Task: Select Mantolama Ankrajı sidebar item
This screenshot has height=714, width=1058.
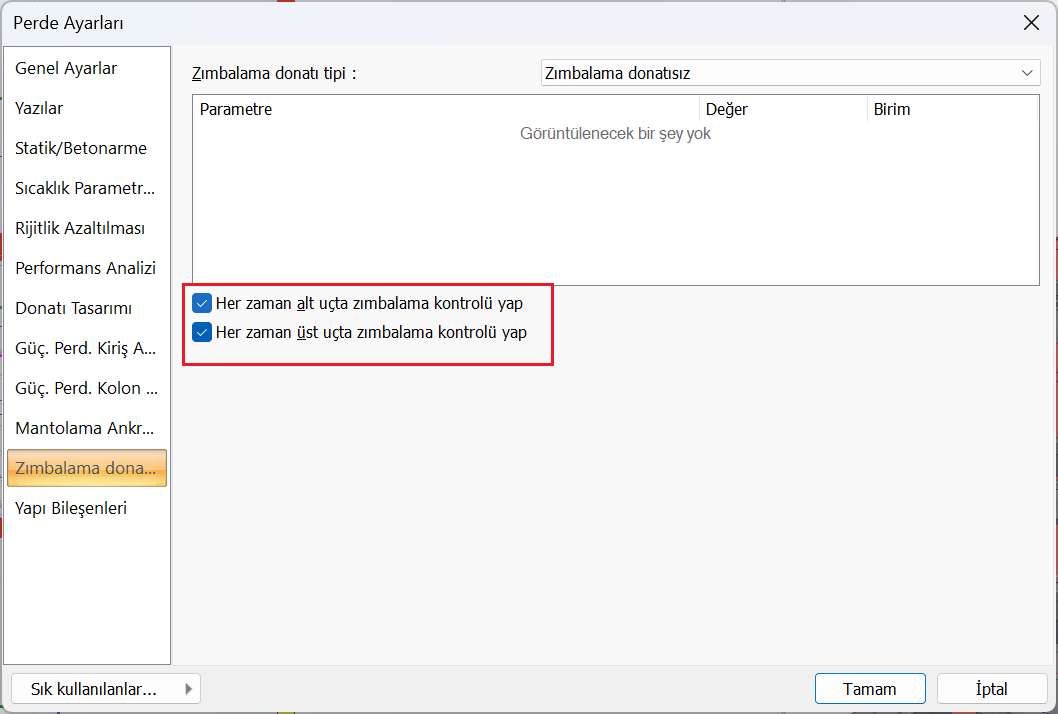Action: pos(86,429)
